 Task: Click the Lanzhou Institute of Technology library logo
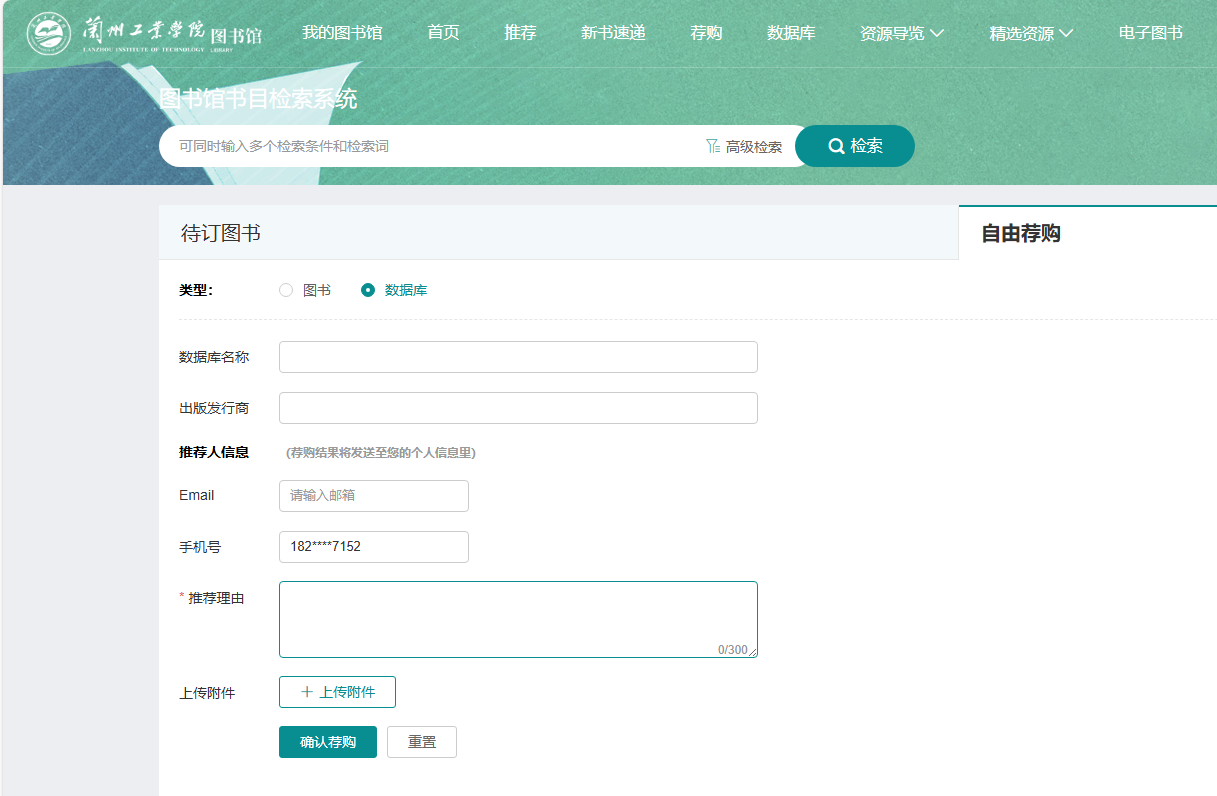coord(144,34)
